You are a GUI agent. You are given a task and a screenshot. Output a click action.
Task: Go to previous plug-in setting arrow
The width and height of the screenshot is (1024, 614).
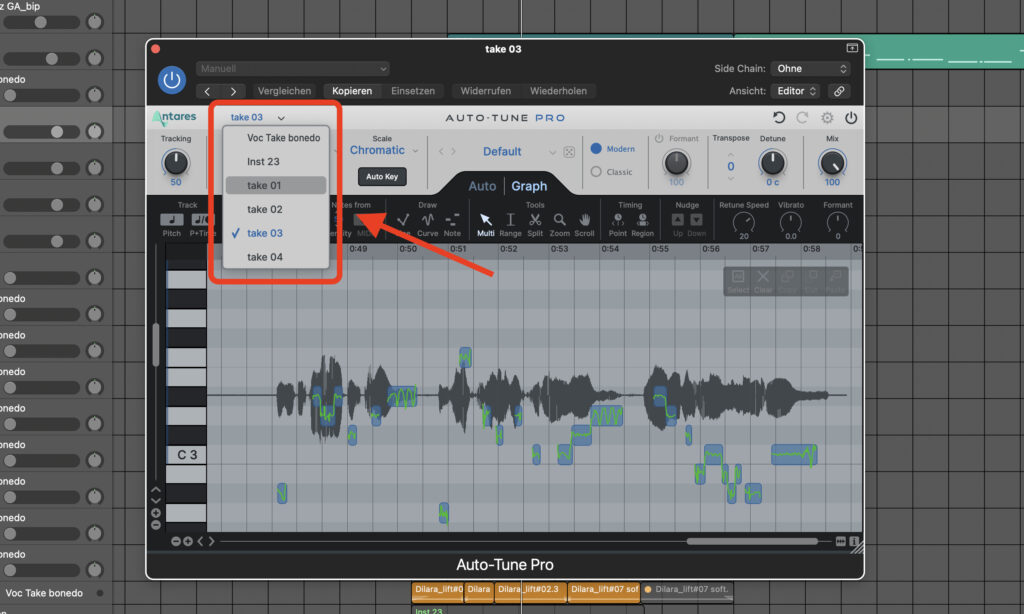207,91
